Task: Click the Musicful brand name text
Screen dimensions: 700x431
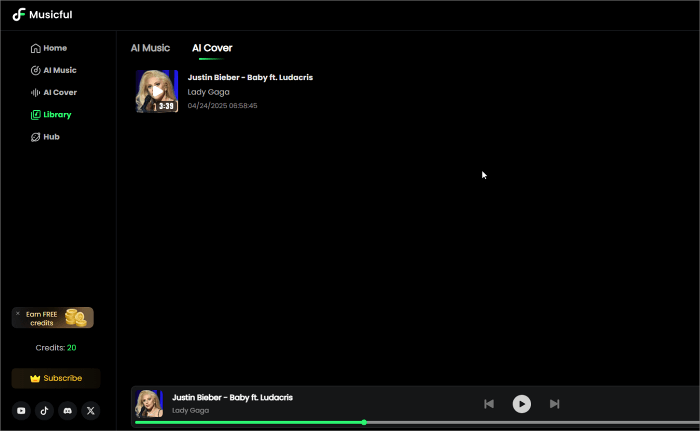Action: coord(50,15)
